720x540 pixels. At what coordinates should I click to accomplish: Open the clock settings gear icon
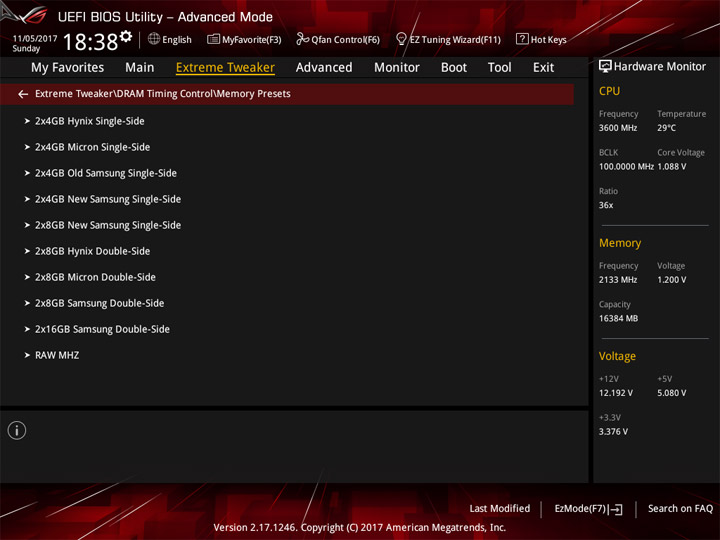click(126, 36)
